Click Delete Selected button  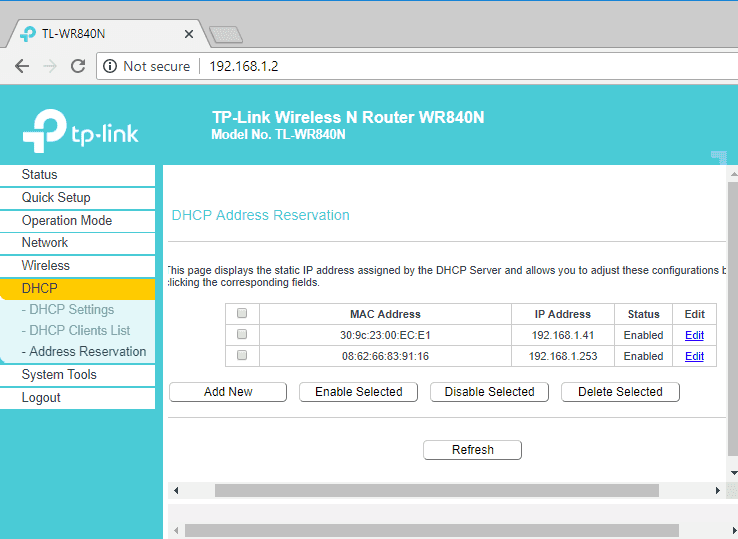(620, 392)
